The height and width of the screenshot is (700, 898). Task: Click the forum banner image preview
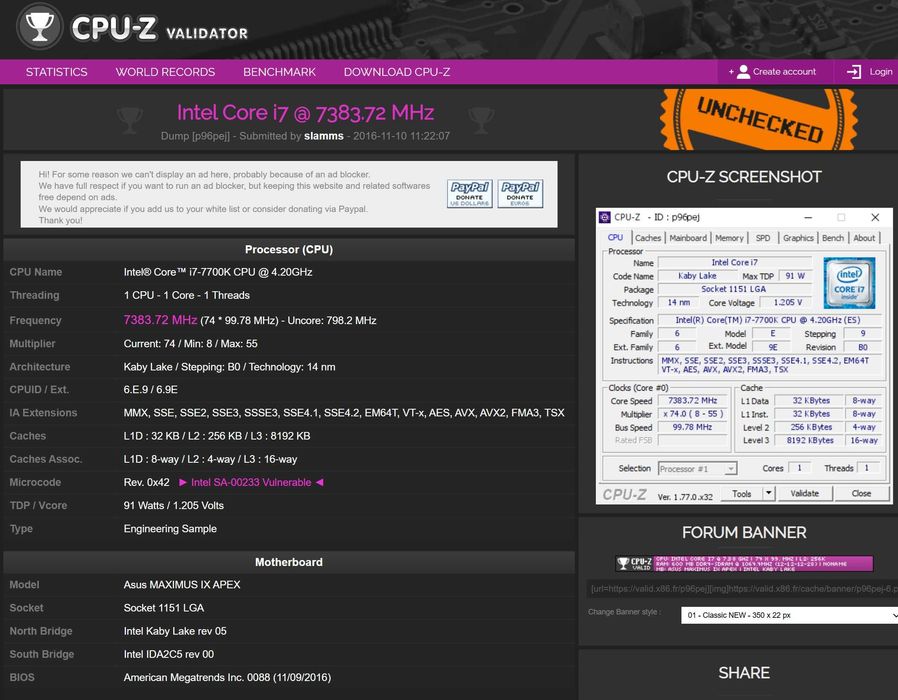(x=744, y=563)
